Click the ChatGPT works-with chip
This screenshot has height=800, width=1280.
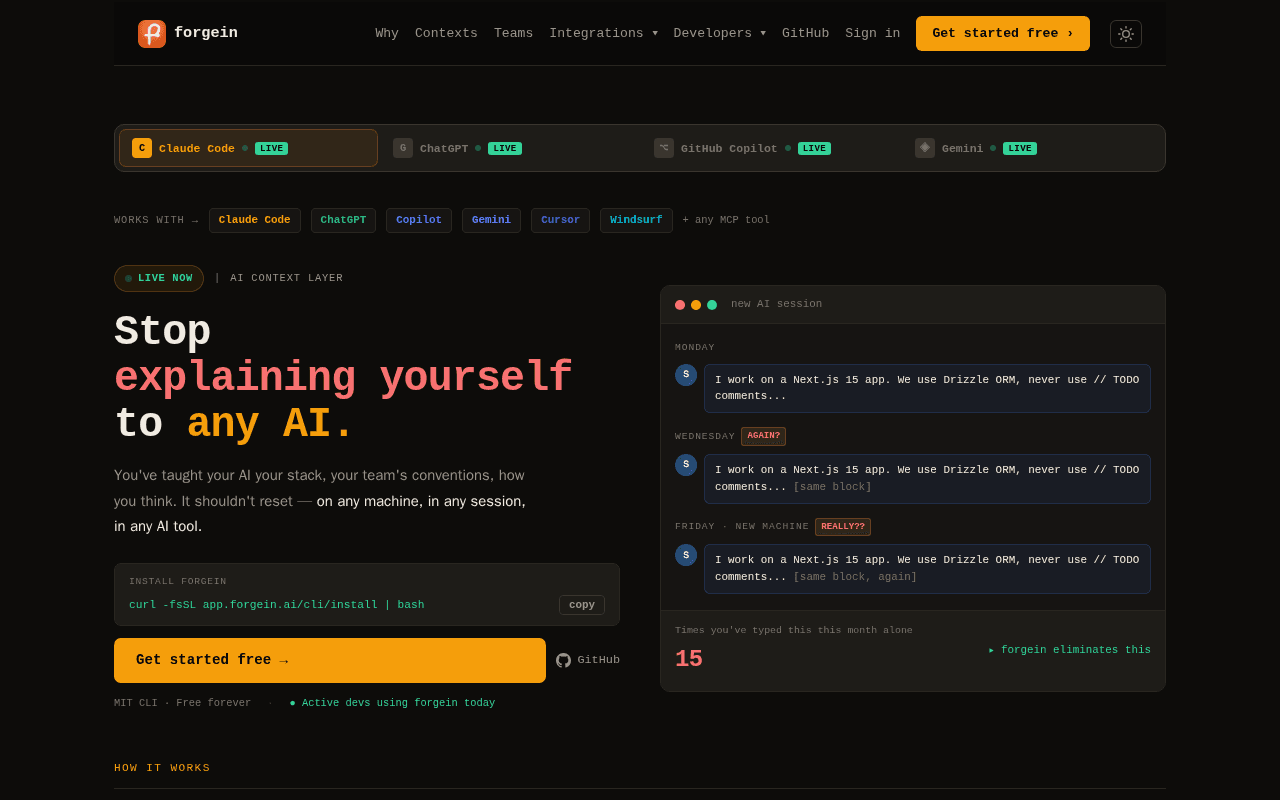[x=343, y=221]
